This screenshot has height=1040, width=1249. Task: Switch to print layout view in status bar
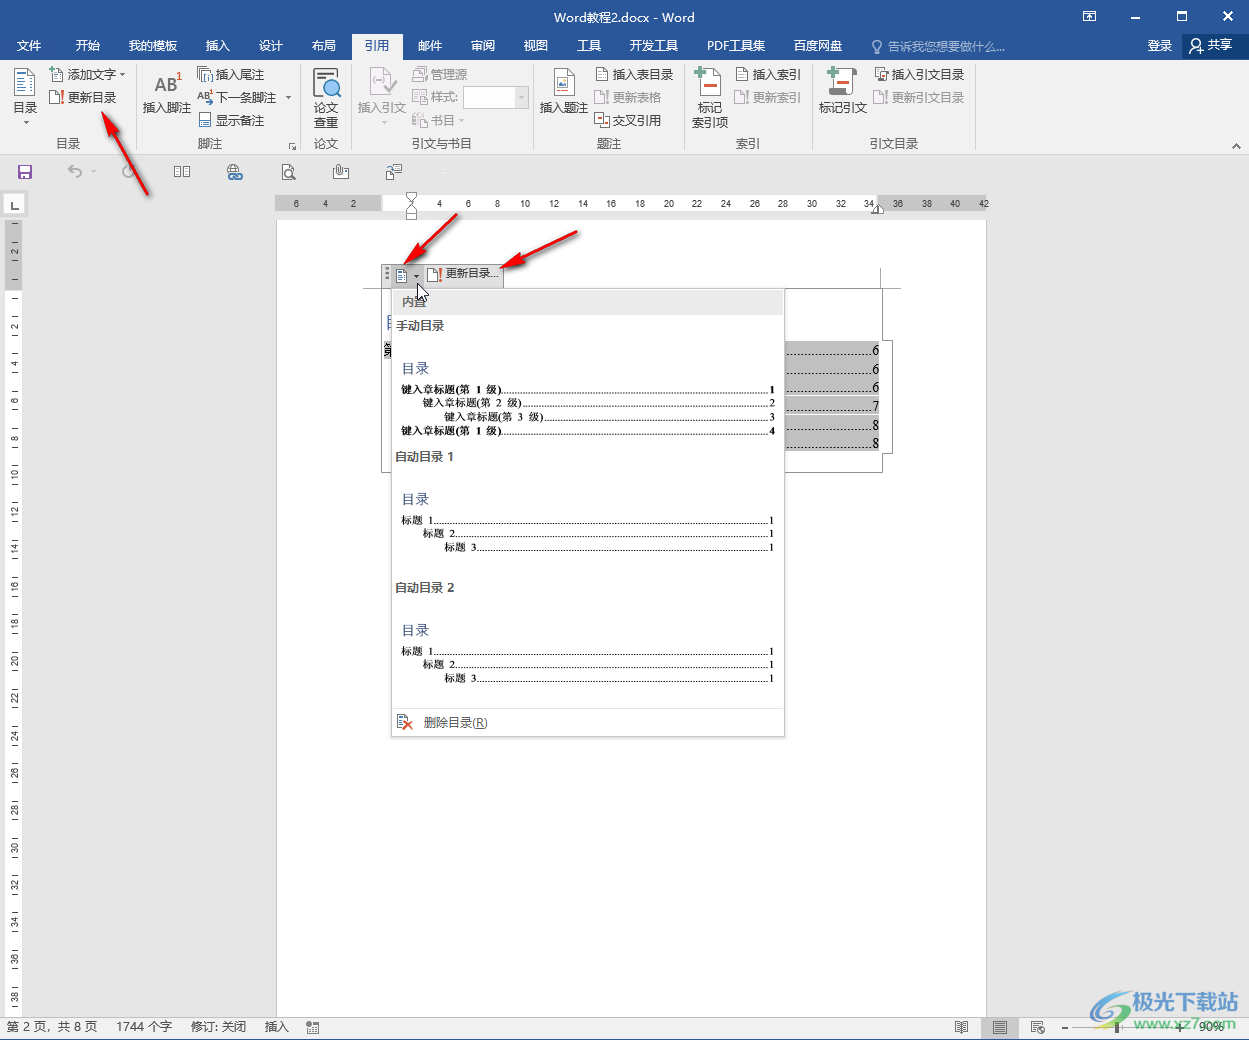(999, 1027)
